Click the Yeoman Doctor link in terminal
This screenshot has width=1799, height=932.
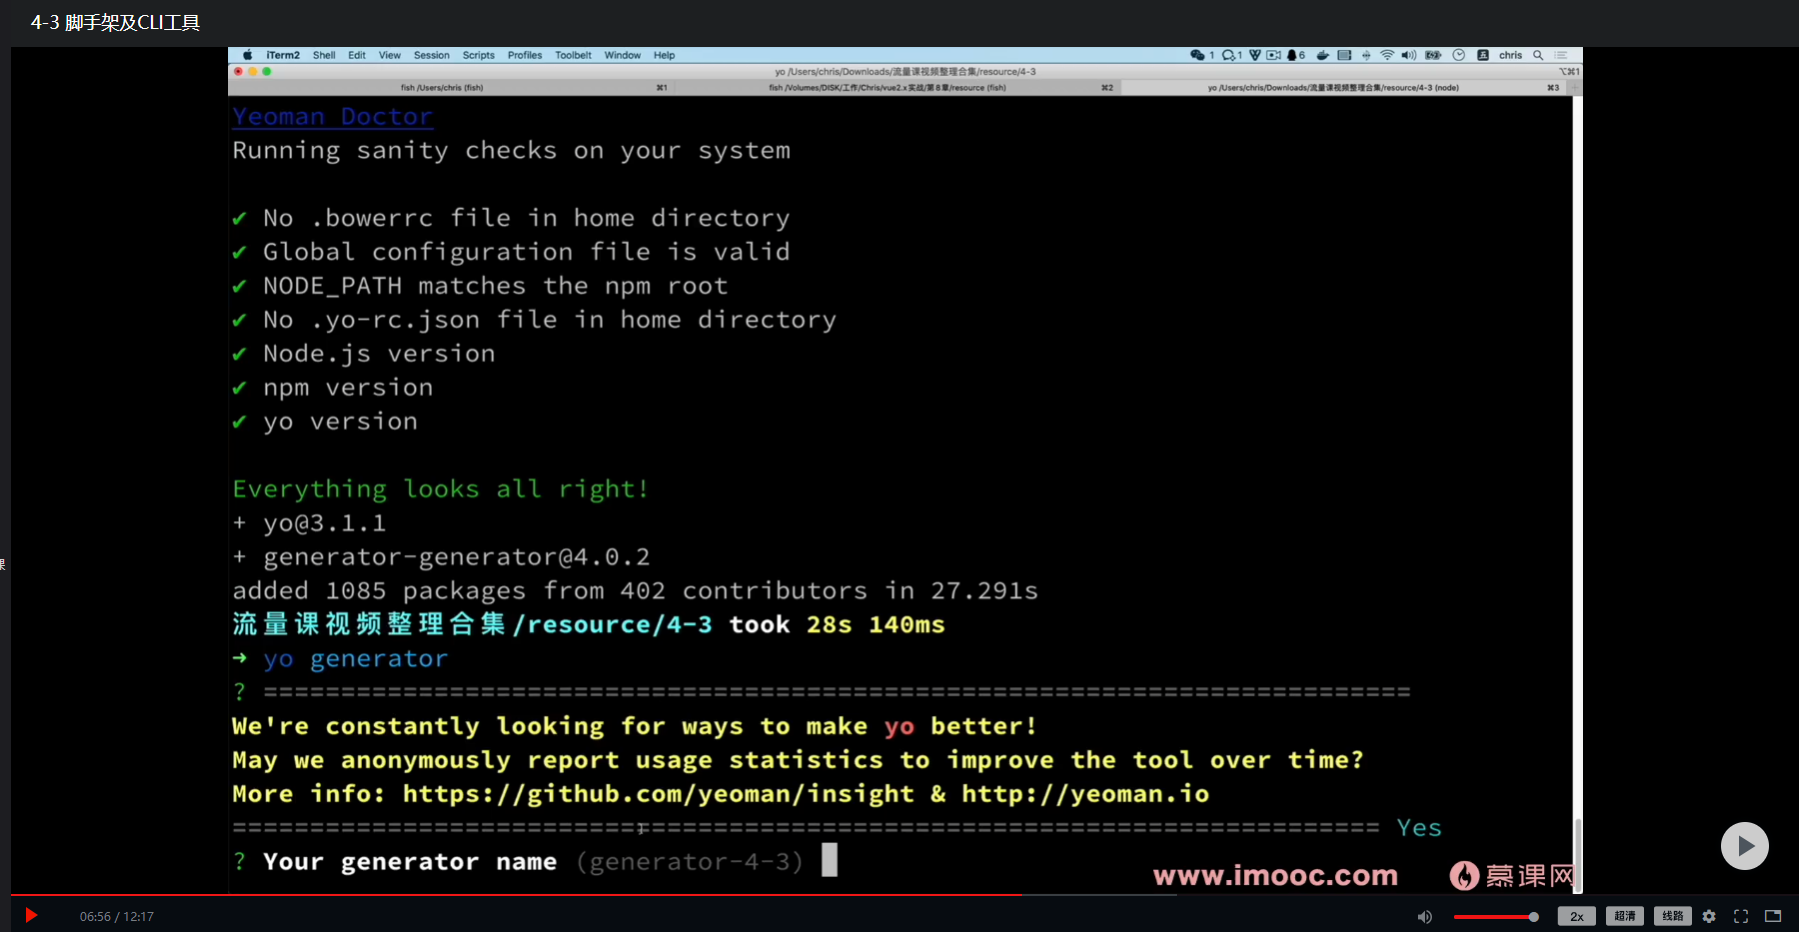[x=332, y=116]
